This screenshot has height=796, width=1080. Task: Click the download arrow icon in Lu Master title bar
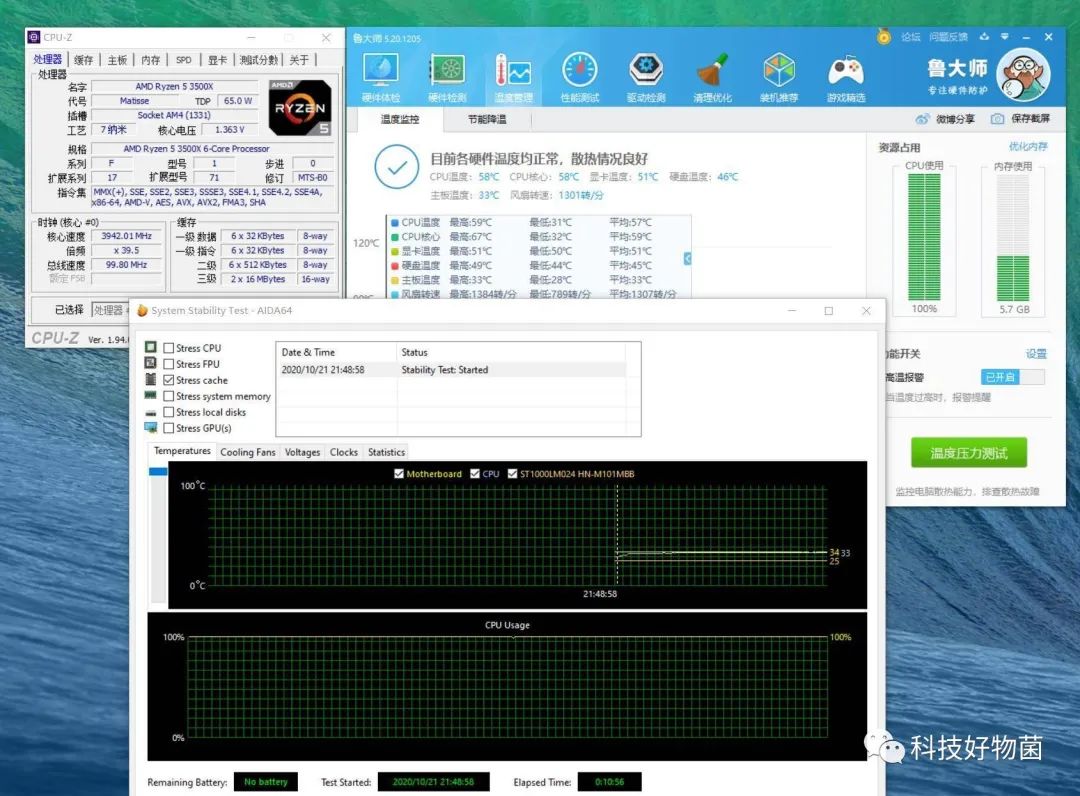tap(984, 36)
